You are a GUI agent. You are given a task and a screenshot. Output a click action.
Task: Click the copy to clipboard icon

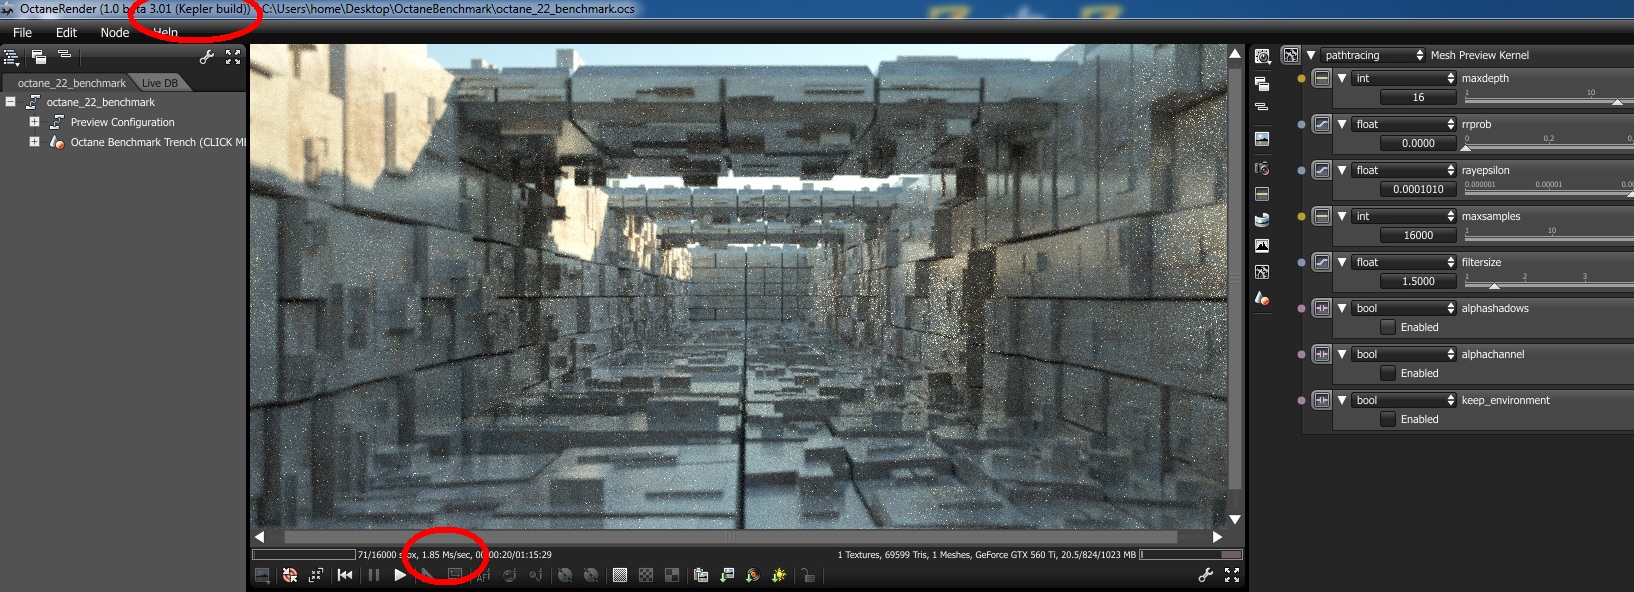pyautogui.click(x=701, y=575)
